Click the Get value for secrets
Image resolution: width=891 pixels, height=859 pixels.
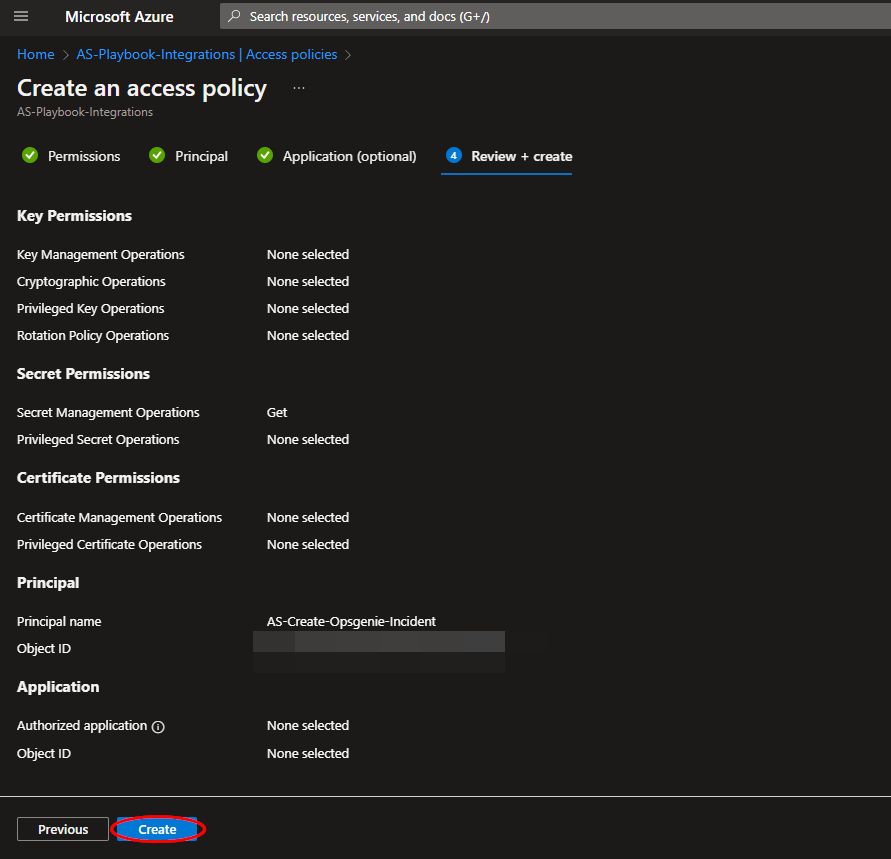click(x=277, y=412)
